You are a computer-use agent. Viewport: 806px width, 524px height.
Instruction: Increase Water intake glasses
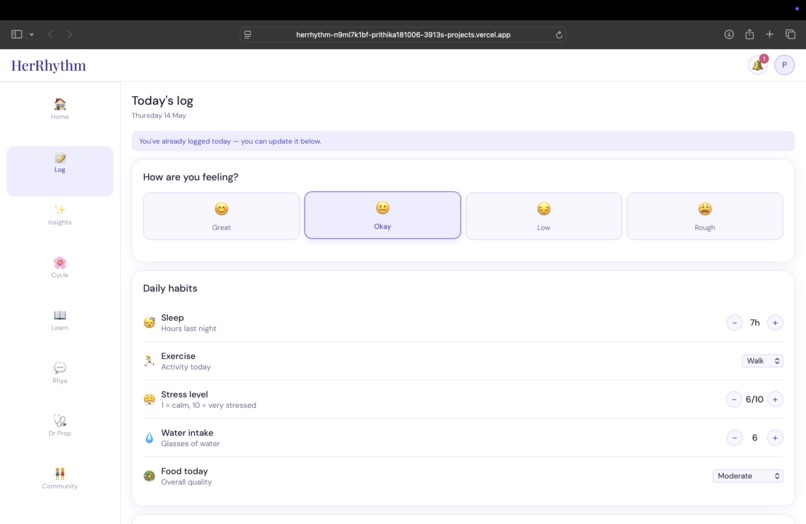tap(775, 438)
